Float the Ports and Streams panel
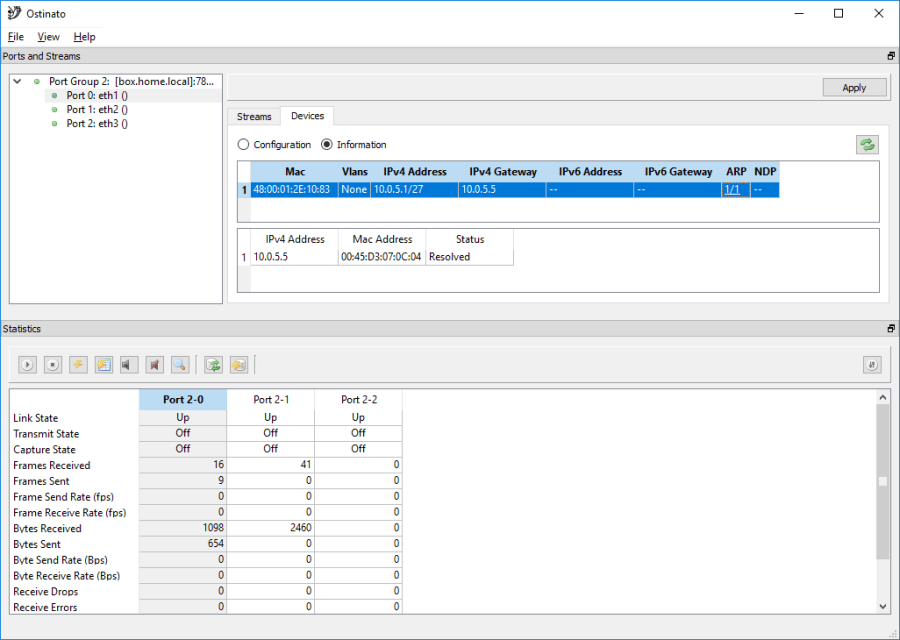The width and height of the screenshot is (900, 640). tap(891, 56)
